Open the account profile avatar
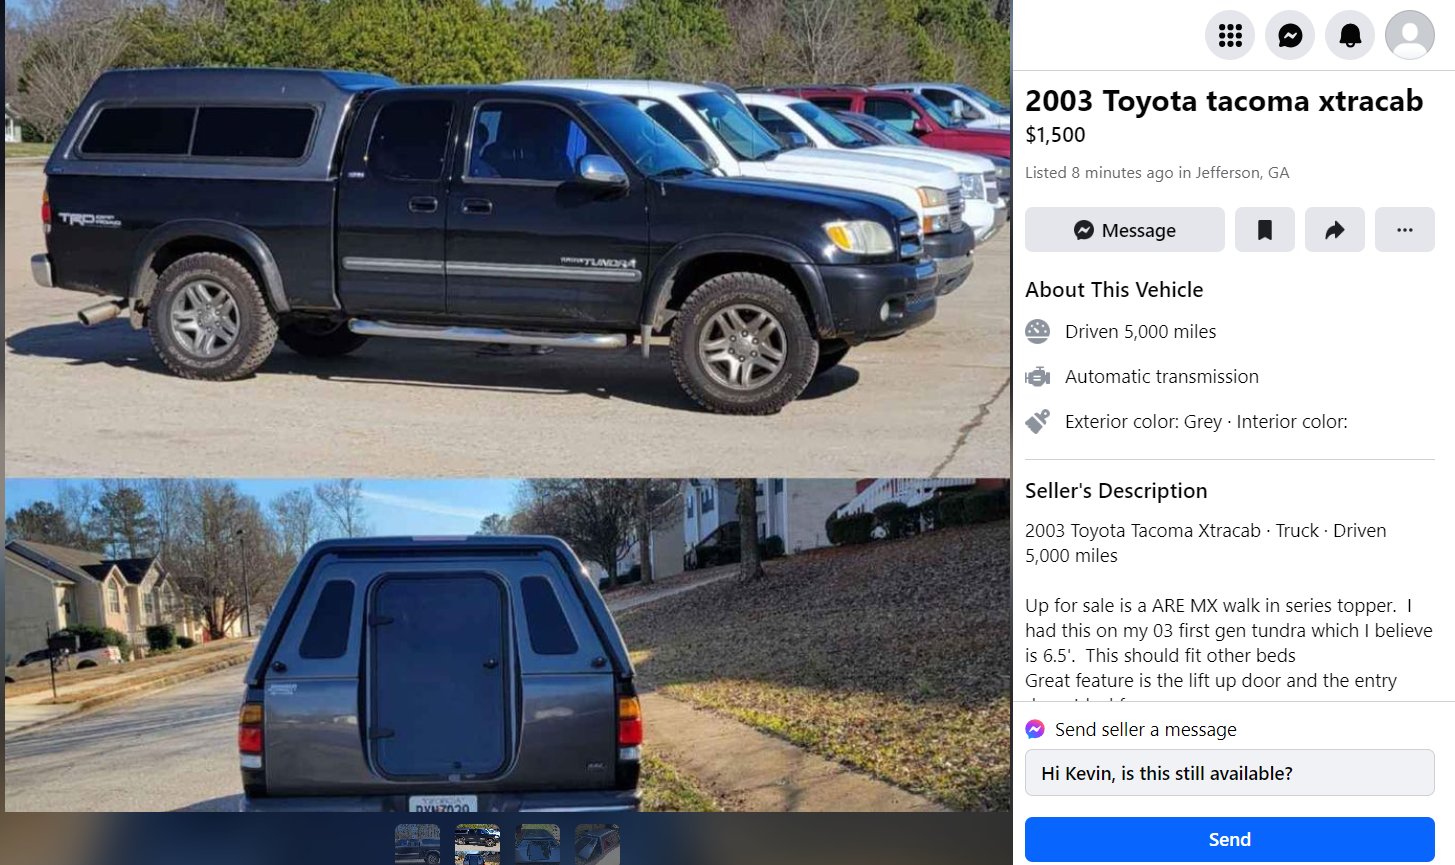Image resolution: width=1455 pixels, height=865 pixels. 1410,36
